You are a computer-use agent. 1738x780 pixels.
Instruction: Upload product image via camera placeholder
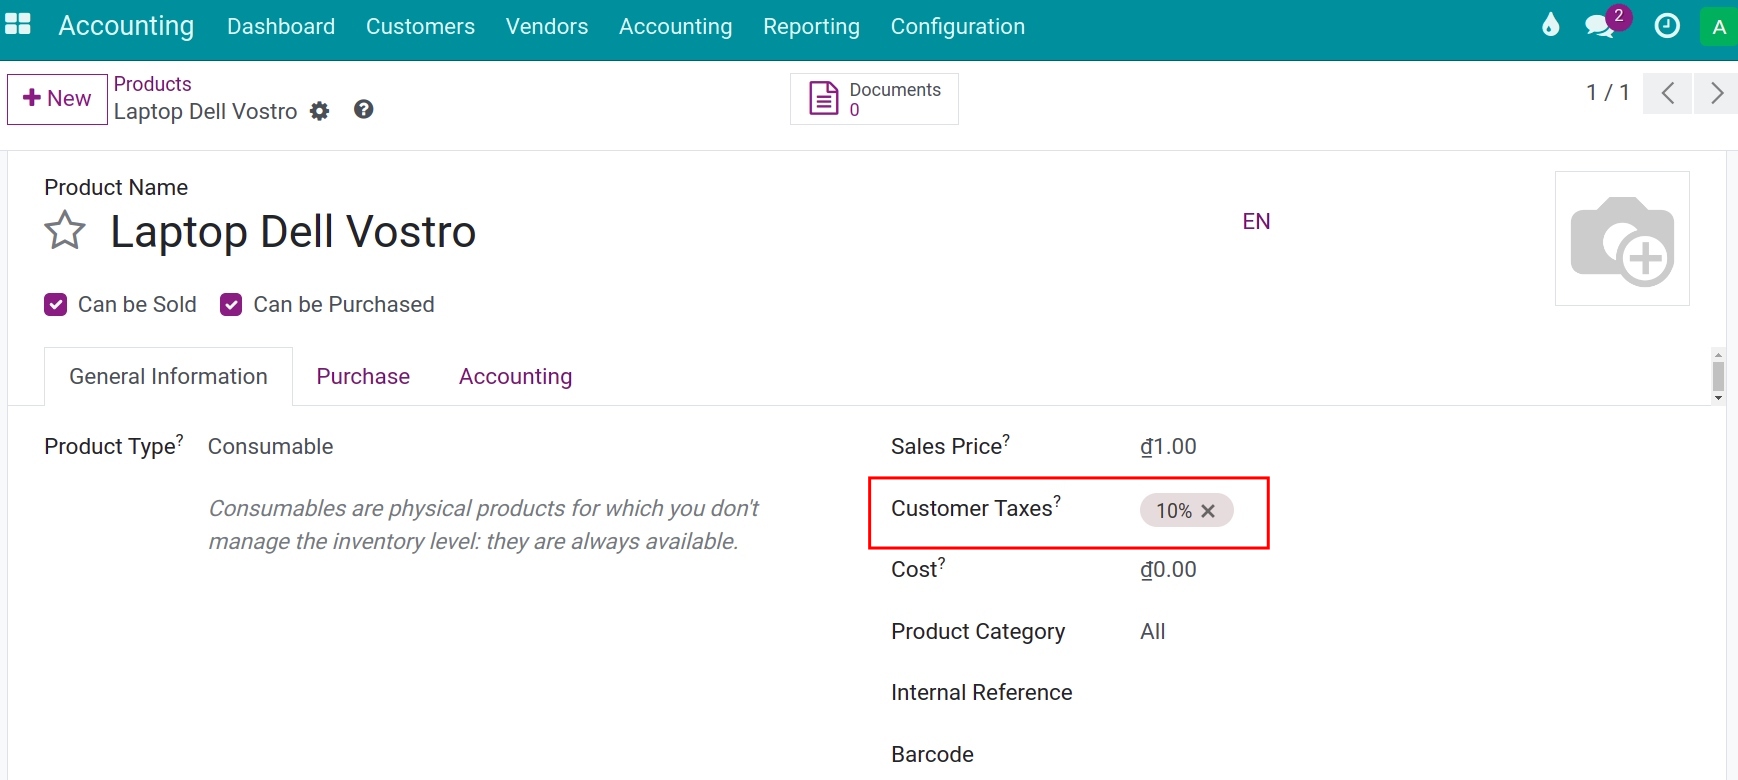tap(1622, 238)
